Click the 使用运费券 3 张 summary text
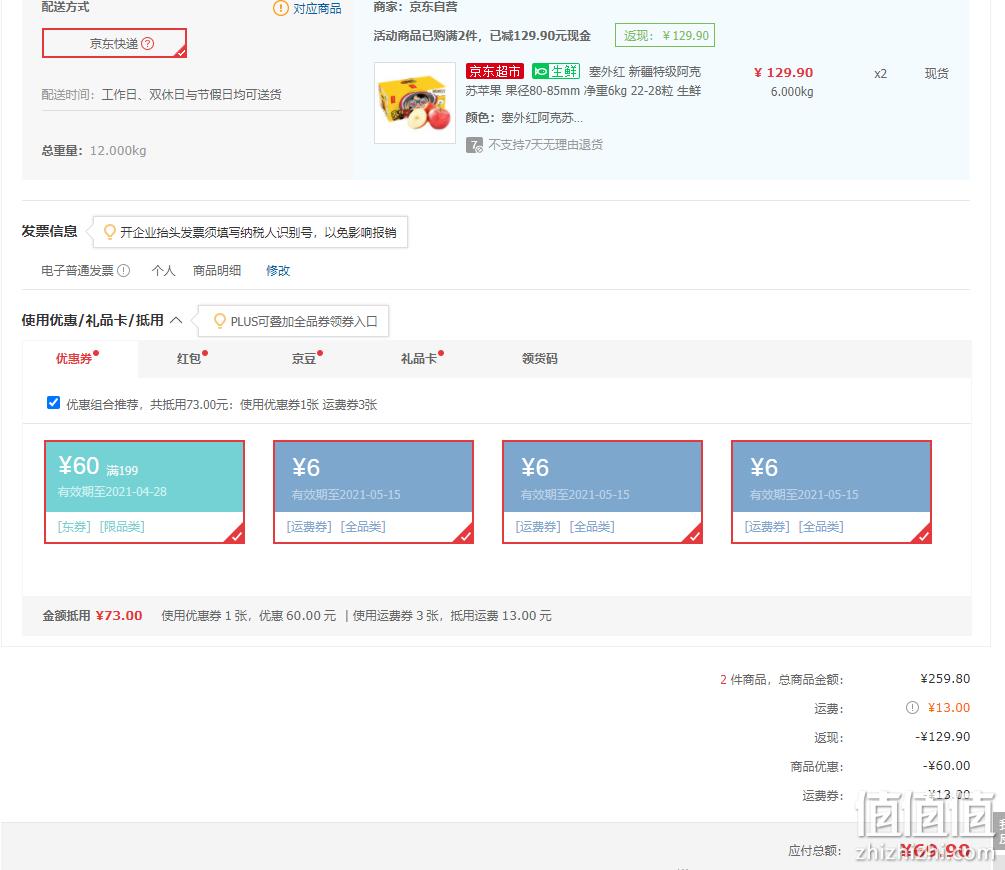 coord(396,615)
